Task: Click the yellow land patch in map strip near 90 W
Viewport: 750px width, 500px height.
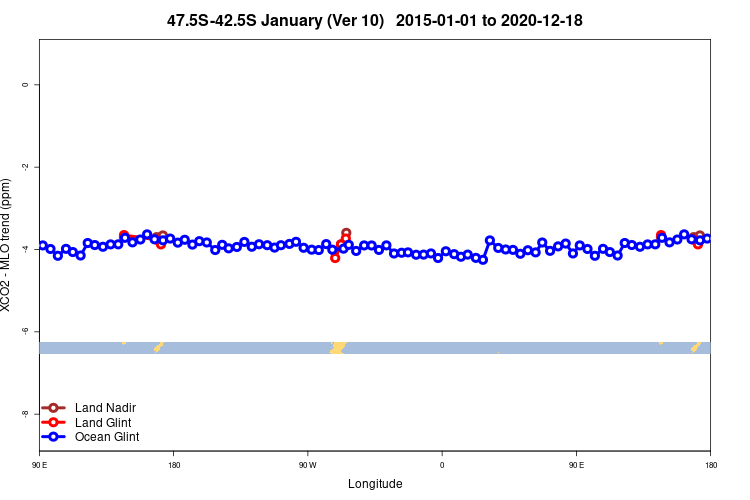Action: 338,348
